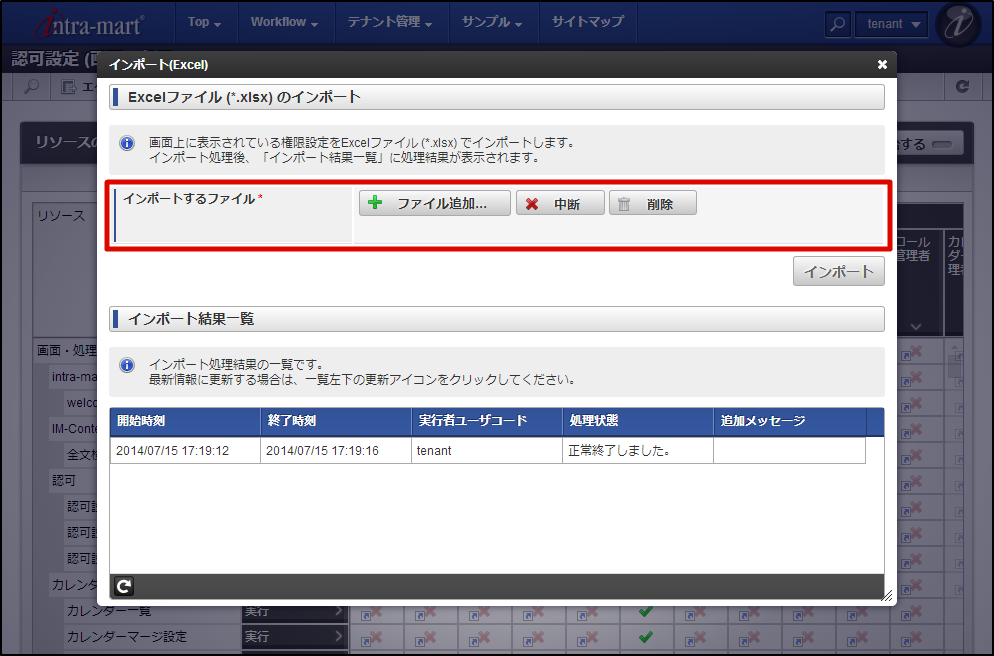Viewport: 994px width, 656px height.
Task: Open the サイトマップ menu
Action: pos(587,22)
